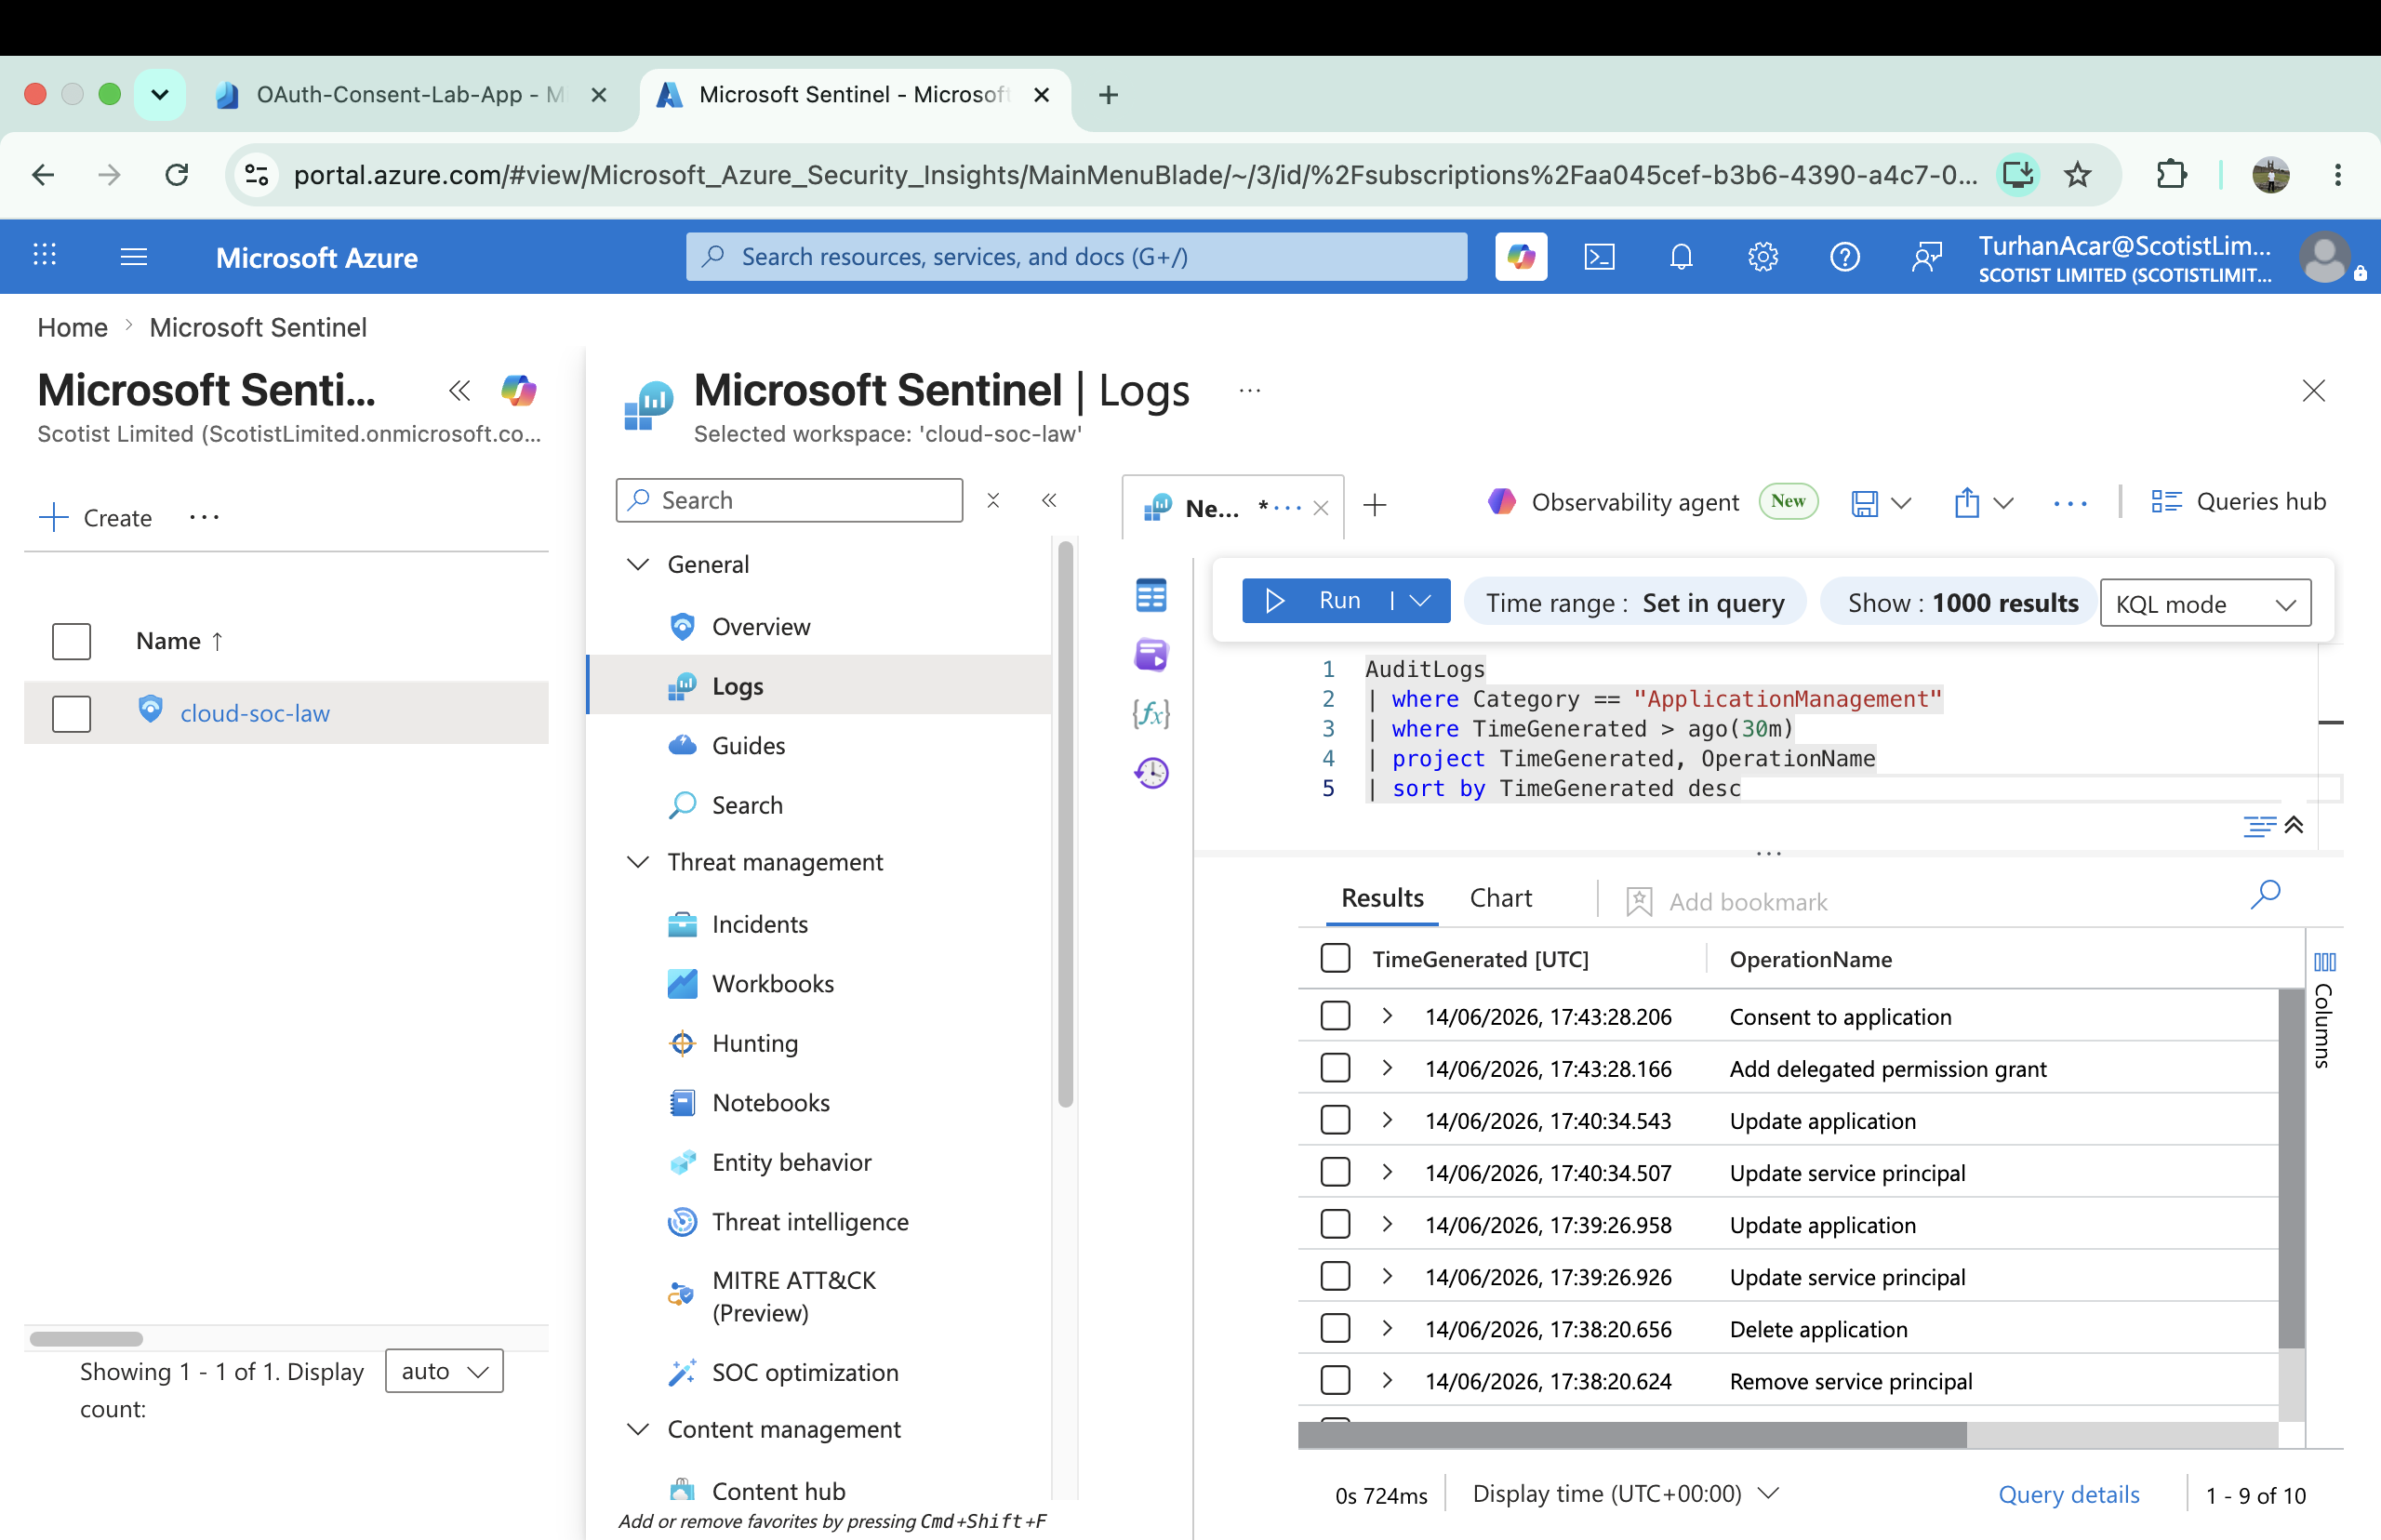This screenshot has width=2381, height=1540.
Task: Click the Home breadcrumb link
Action: 72,327
